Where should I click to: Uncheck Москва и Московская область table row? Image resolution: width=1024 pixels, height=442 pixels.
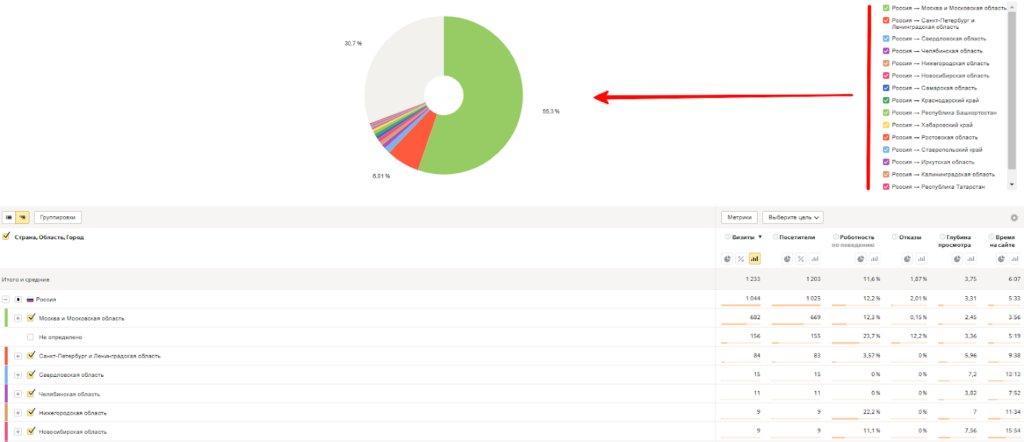click(31, 318)
